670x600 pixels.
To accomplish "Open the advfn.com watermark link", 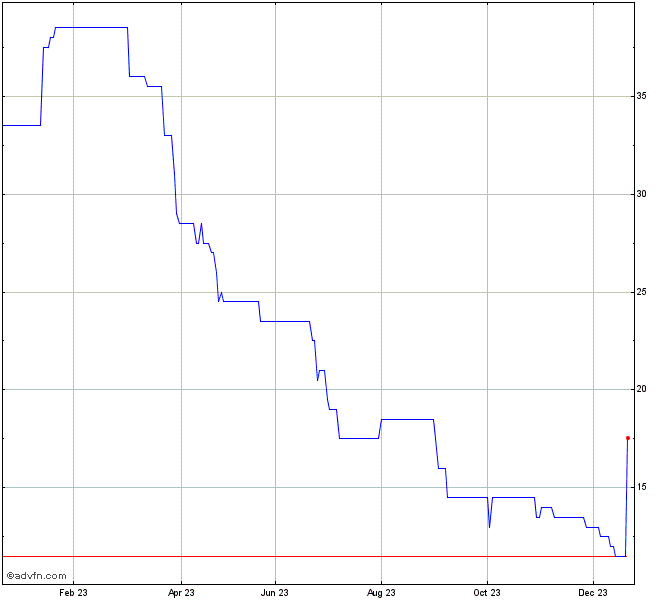I will pos(37,575).
